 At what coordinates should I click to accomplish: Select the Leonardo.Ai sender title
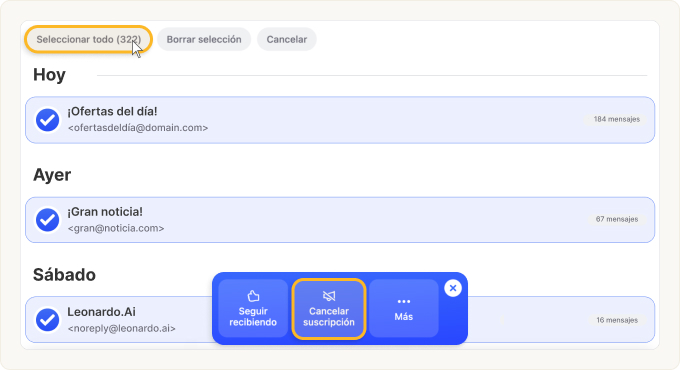[101, 312]
